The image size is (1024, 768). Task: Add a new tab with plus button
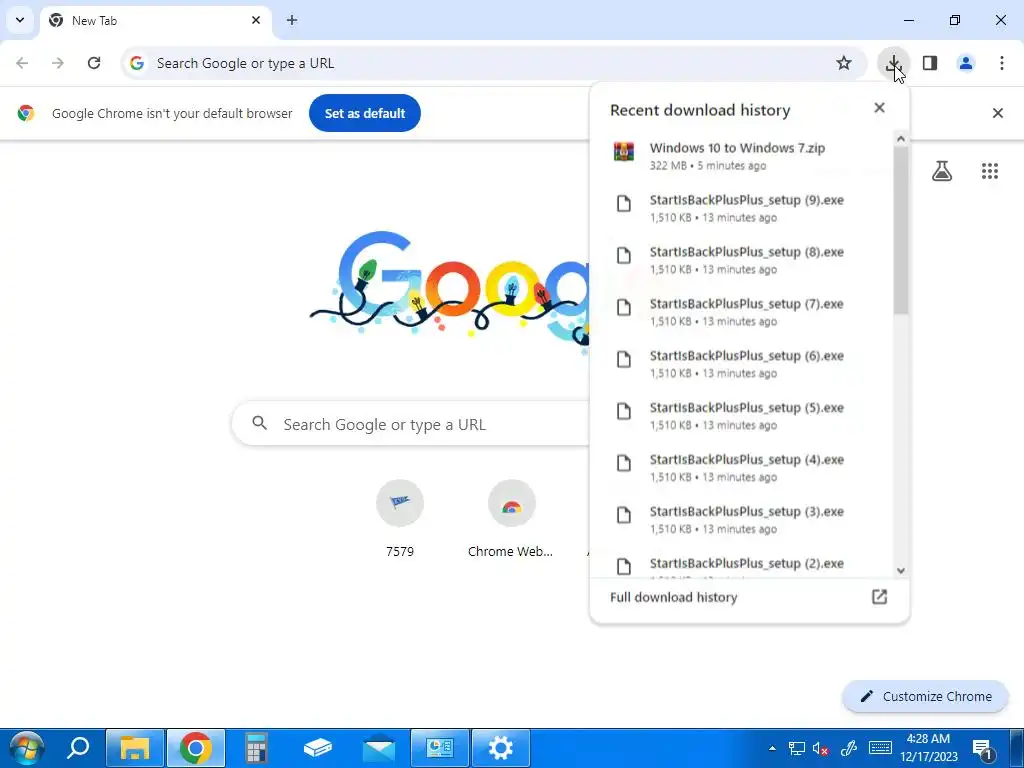click(292, 20)
